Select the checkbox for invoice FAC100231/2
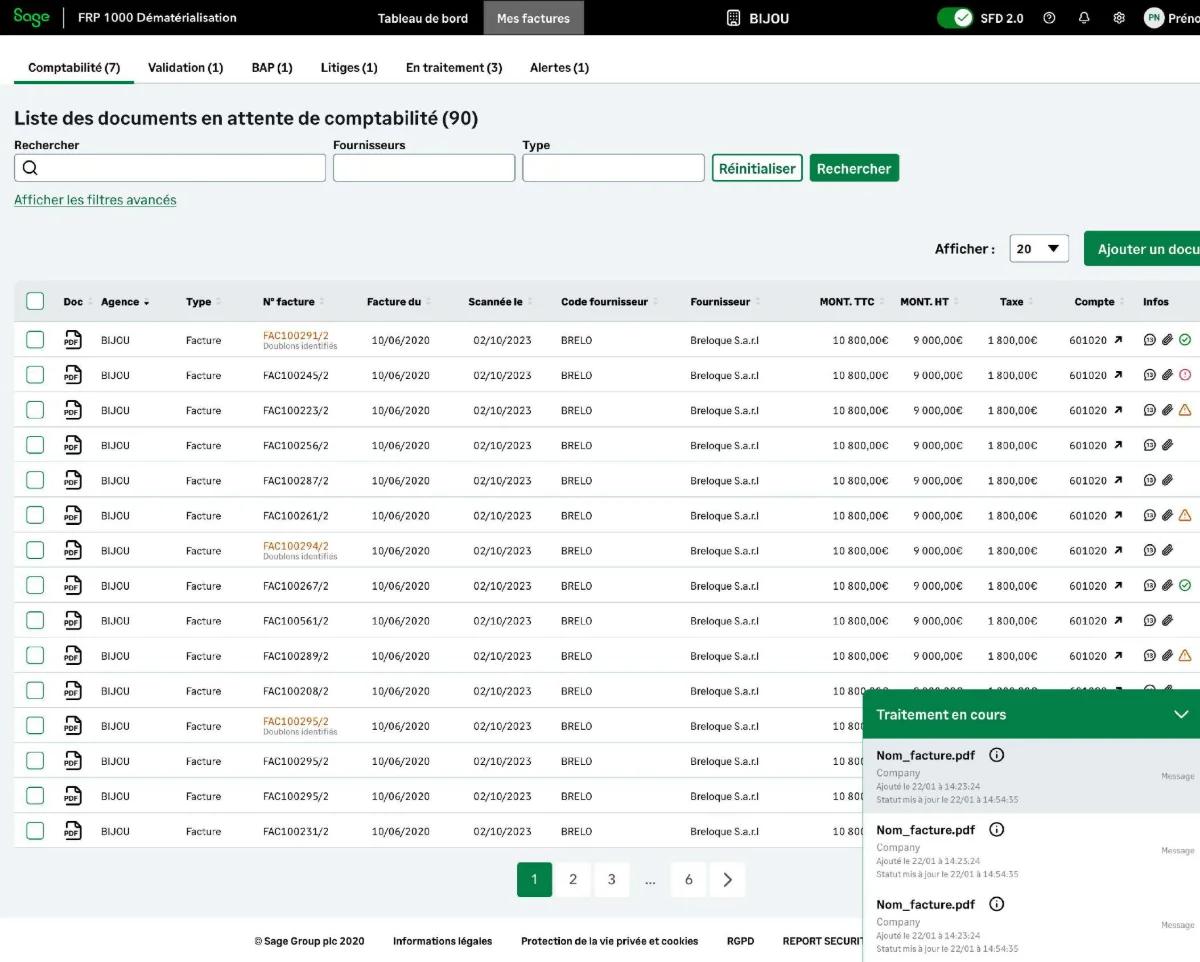The height and width of the screenshot is (962, 1200). 35,831
